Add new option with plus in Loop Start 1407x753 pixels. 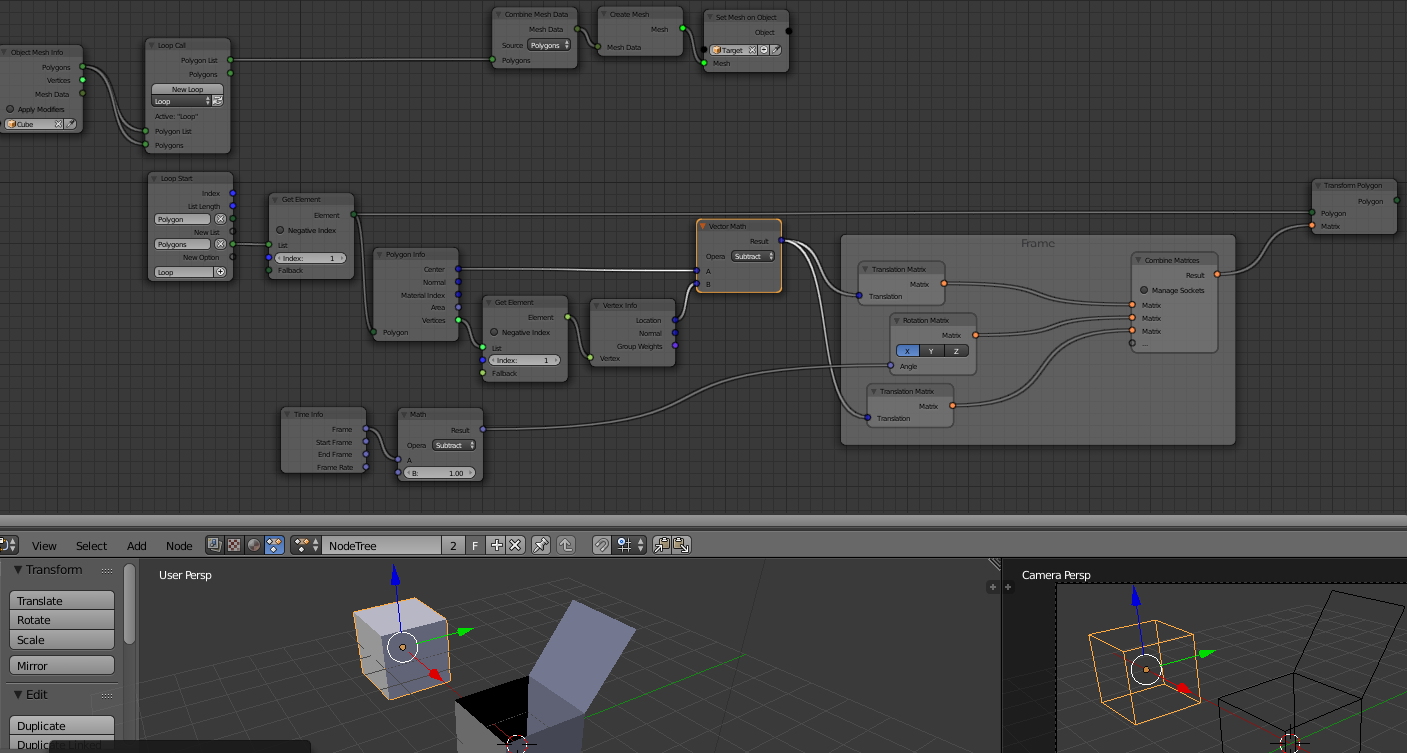click(220, 272)
